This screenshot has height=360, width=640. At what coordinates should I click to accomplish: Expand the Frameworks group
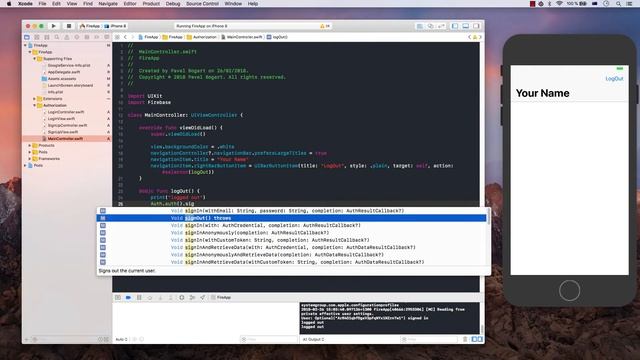30,159
